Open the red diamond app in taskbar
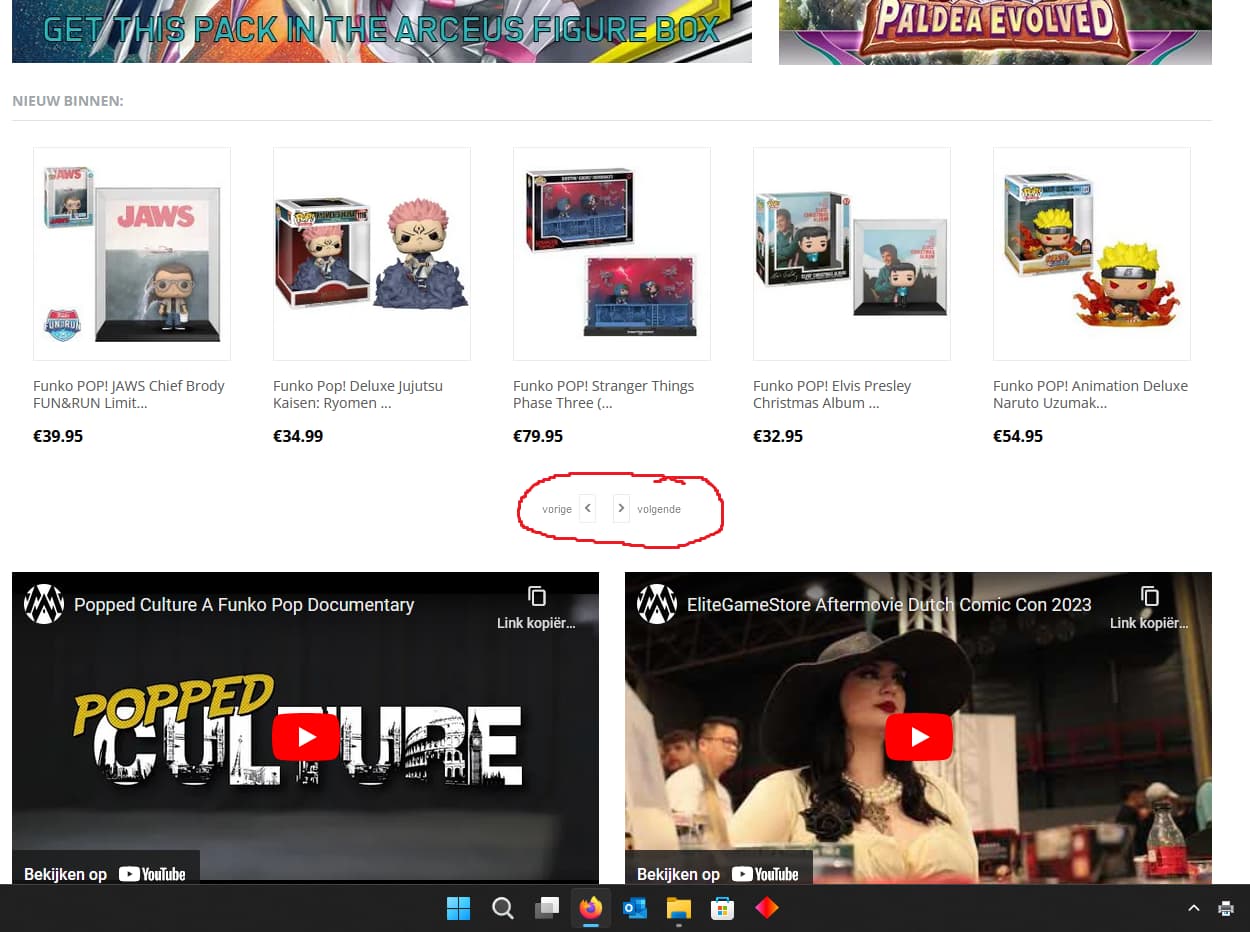Viewport: 1250px width, 932px height. tap(767, 908)
